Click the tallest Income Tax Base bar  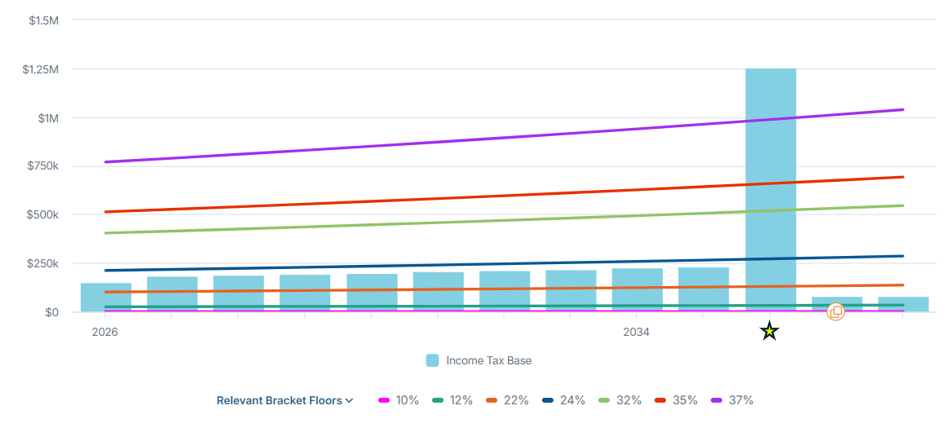770,190
